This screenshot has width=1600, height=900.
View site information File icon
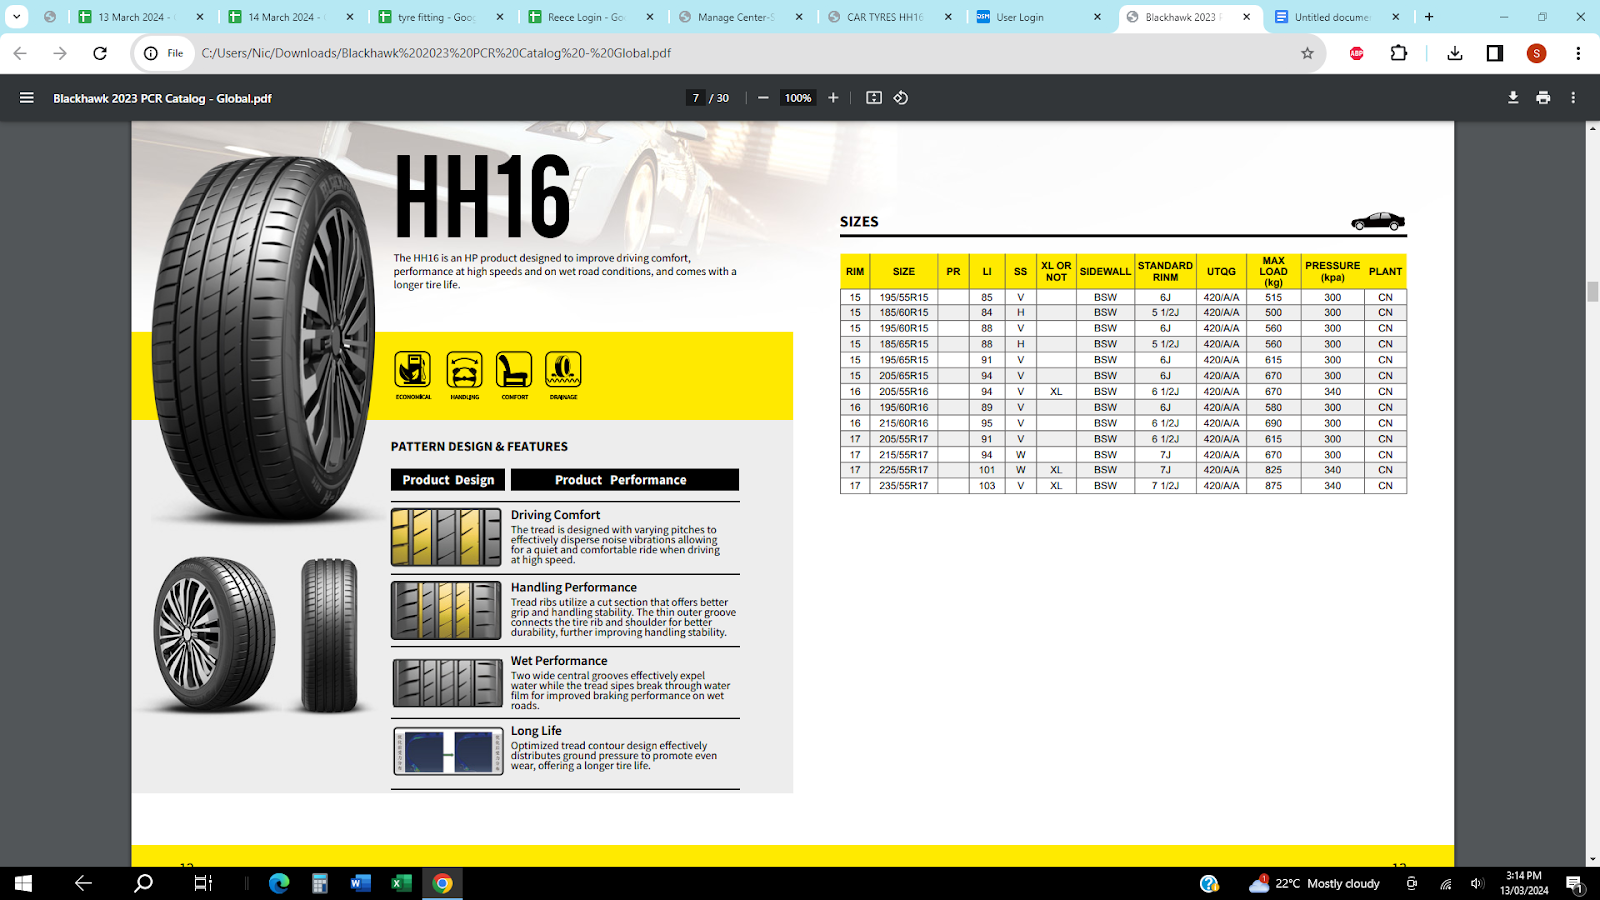[164, 53]
